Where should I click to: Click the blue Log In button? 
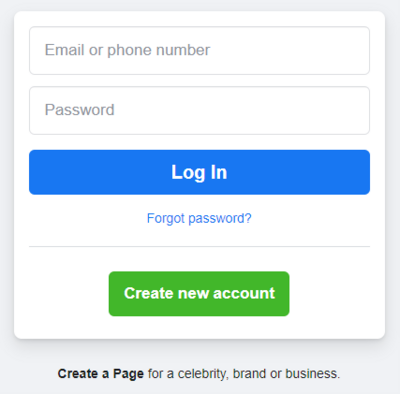(x=199, y=172)
